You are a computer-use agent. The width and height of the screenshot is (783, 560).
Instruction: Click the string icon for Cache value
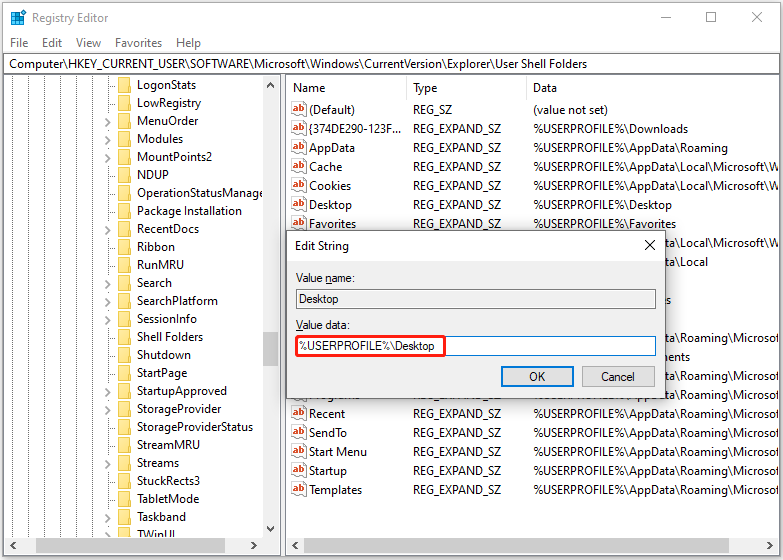coord(299,166)
